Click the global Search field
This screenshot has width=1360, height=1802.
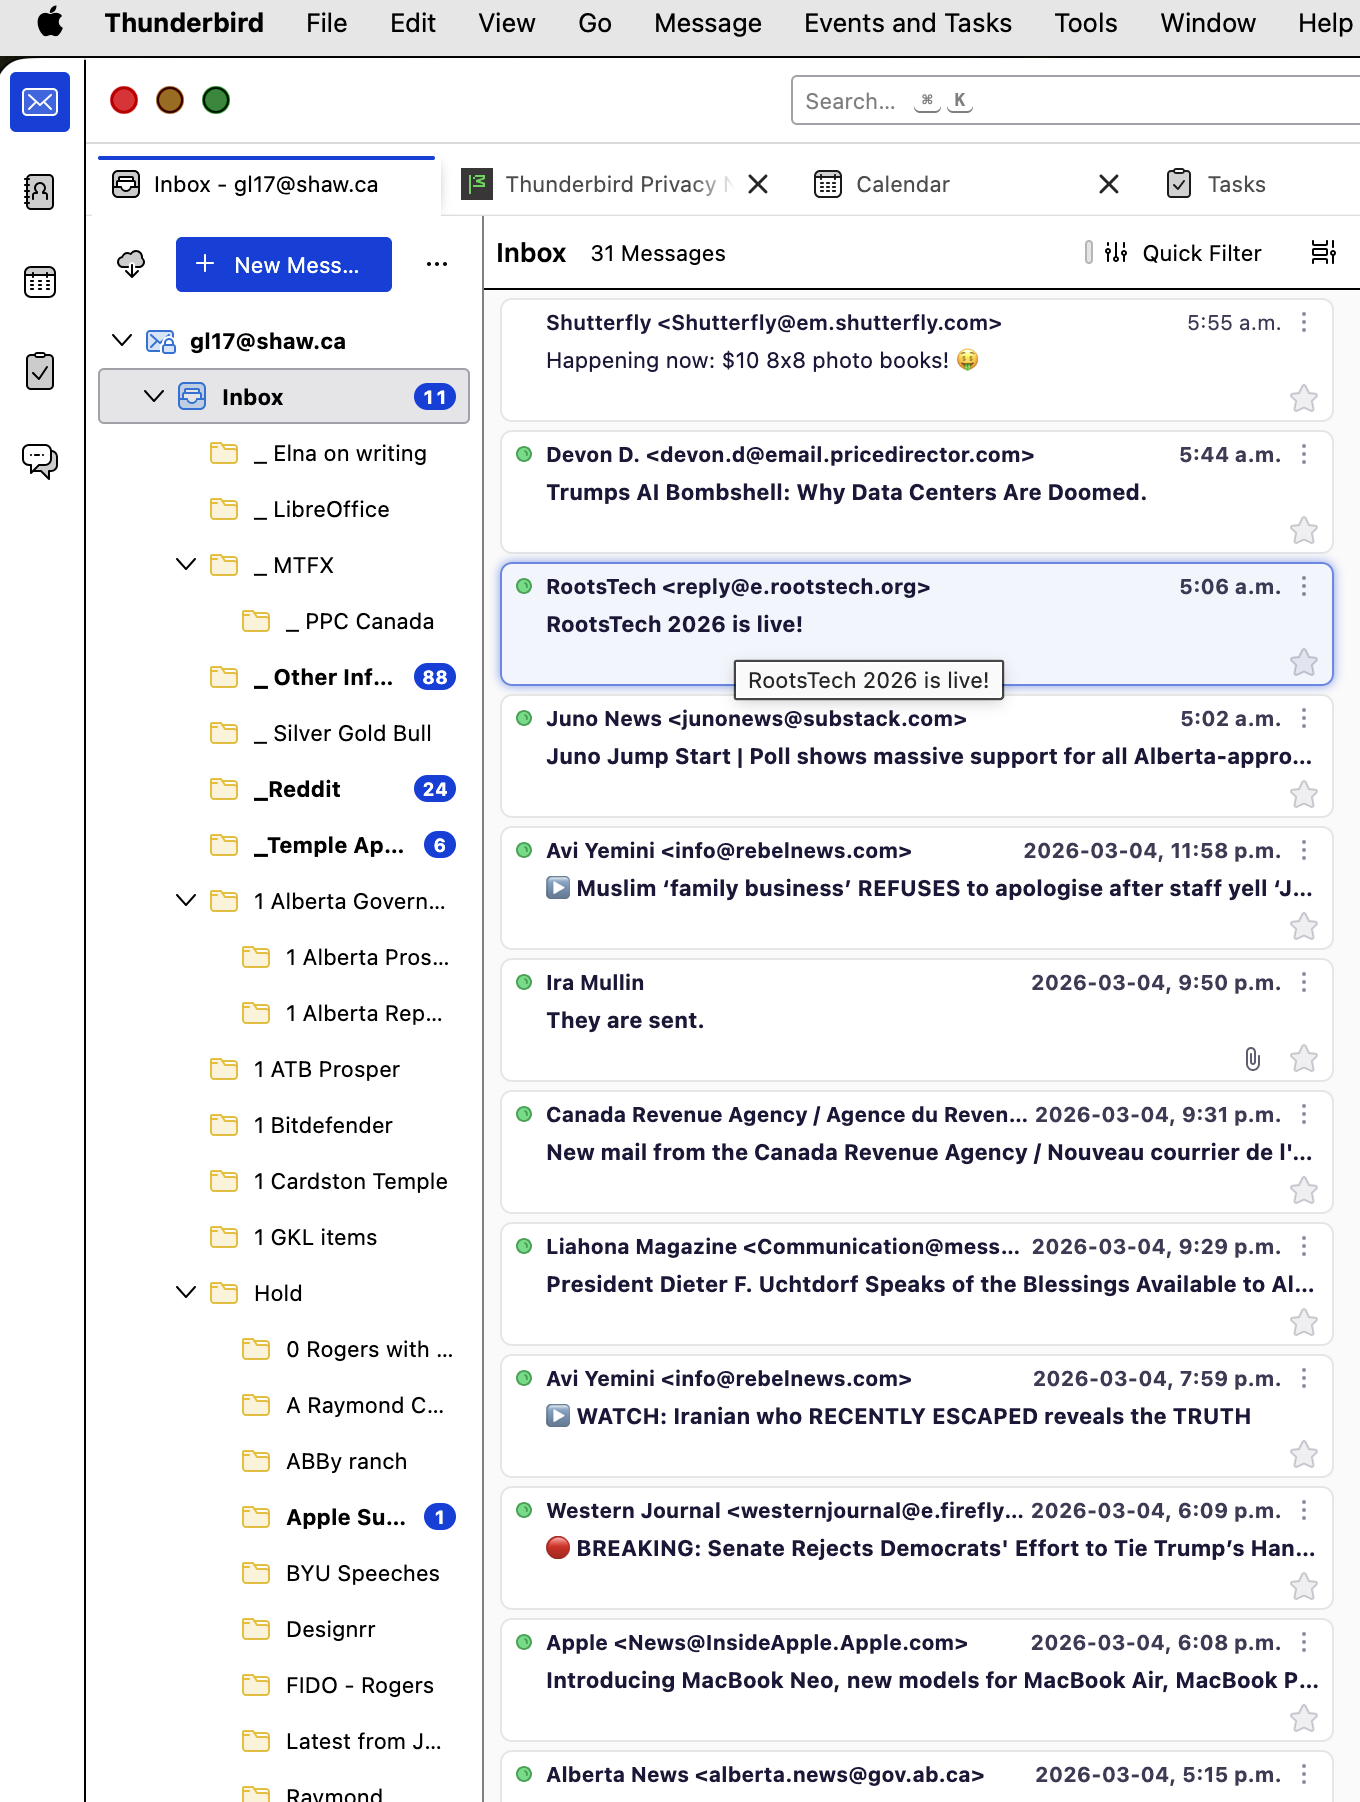[1076, 100]
